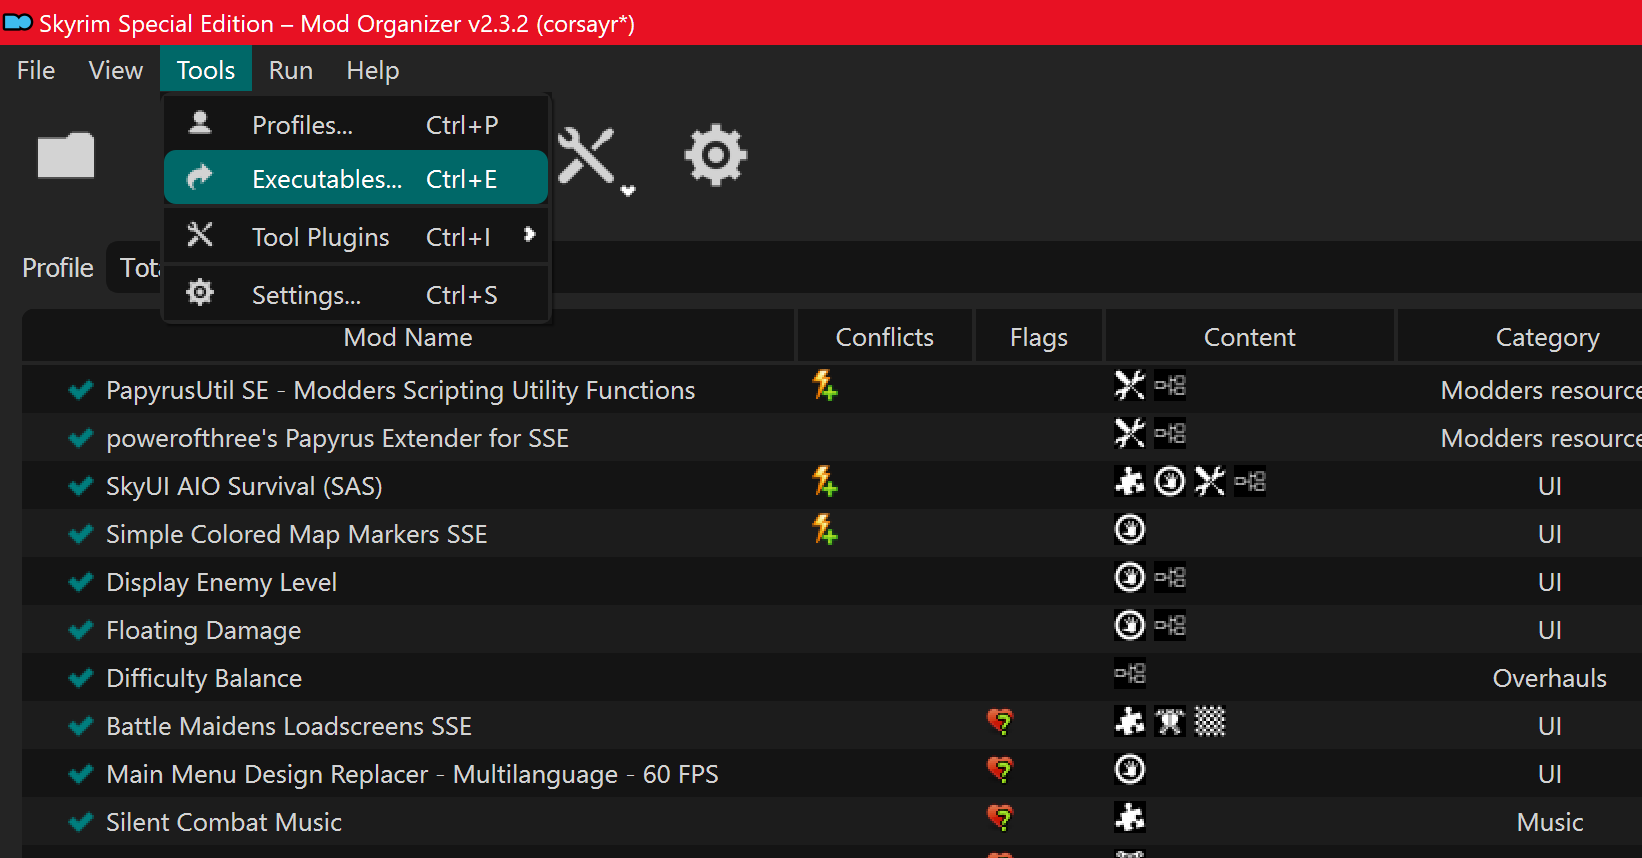Click the Settings gear icon in menu
Image resolution: width=1642 pixels, height=858 pixels.
[200, 293]
